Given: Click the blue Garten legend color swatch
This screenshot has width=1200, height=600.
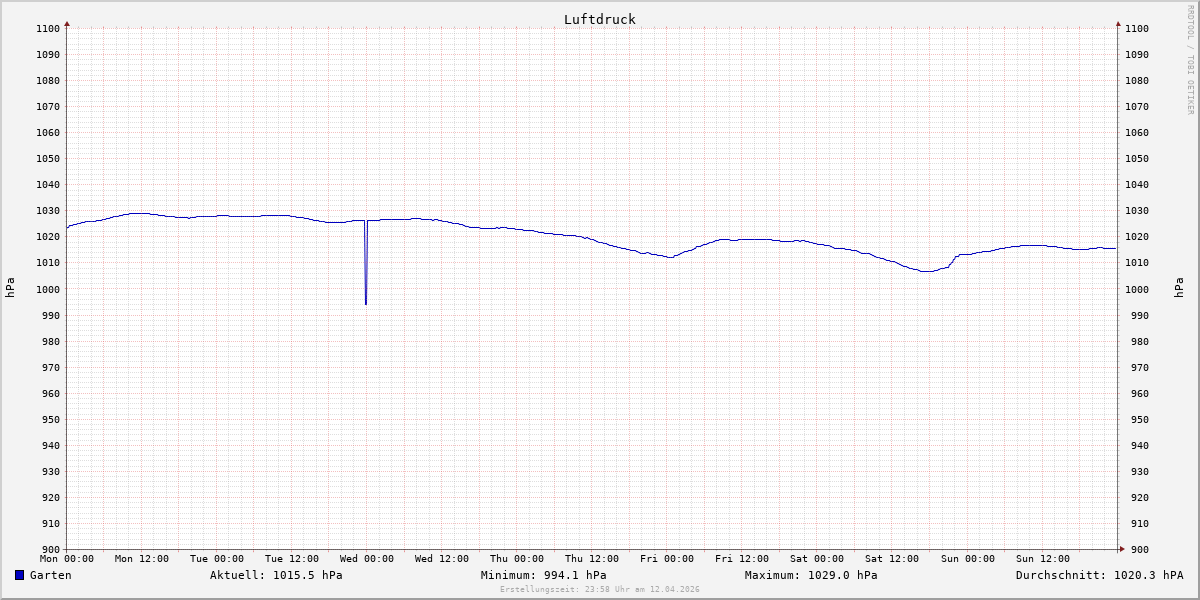Looking at the screenshot, I should point(19,575).
